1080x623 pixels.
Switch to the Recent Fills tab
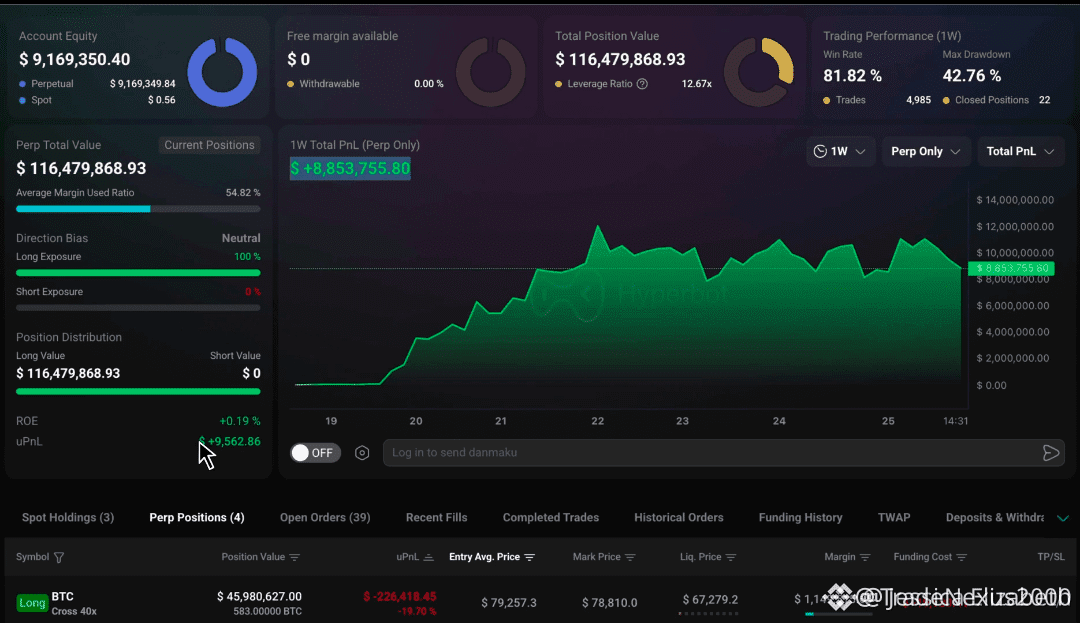click(437, 518)
